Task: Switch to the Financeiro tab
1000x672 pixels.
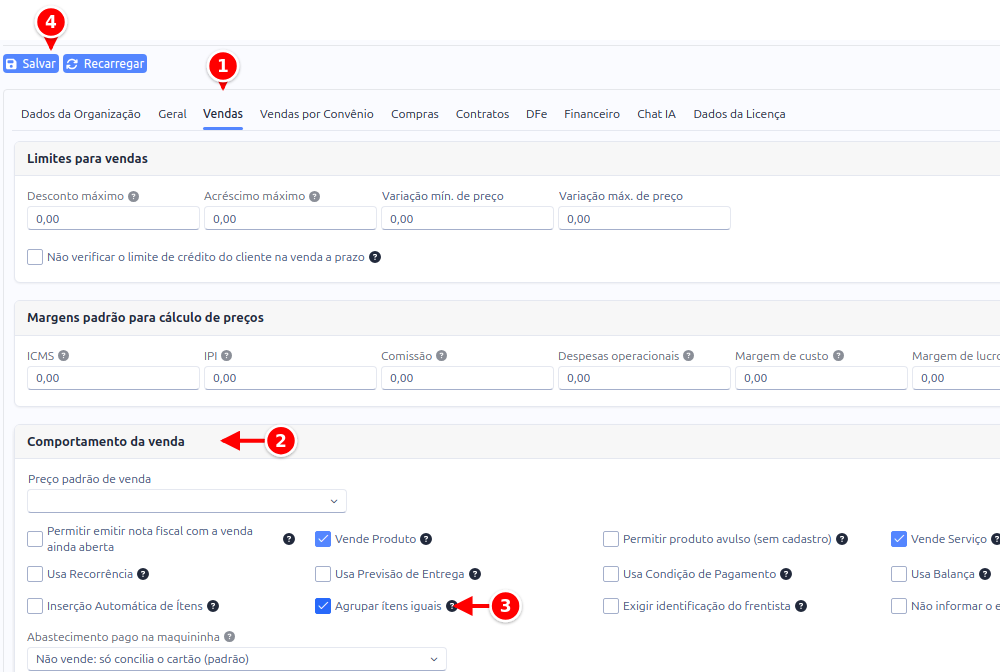Action: point(592,114)
